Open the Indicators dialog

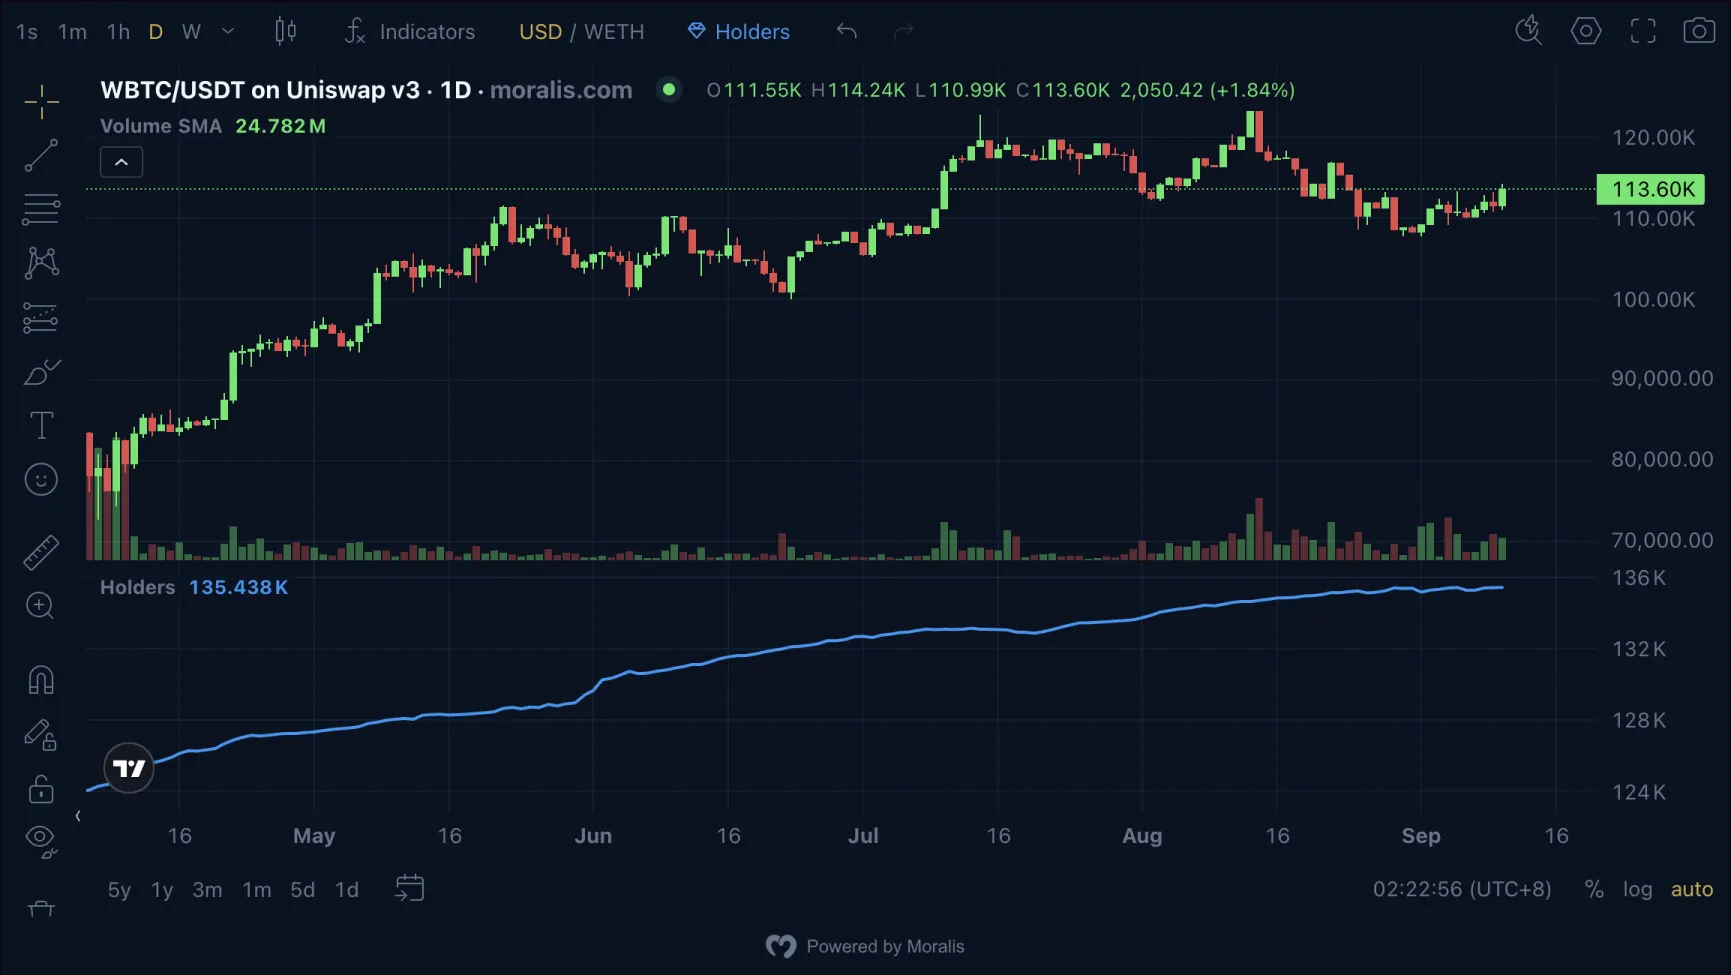(410, 31)
